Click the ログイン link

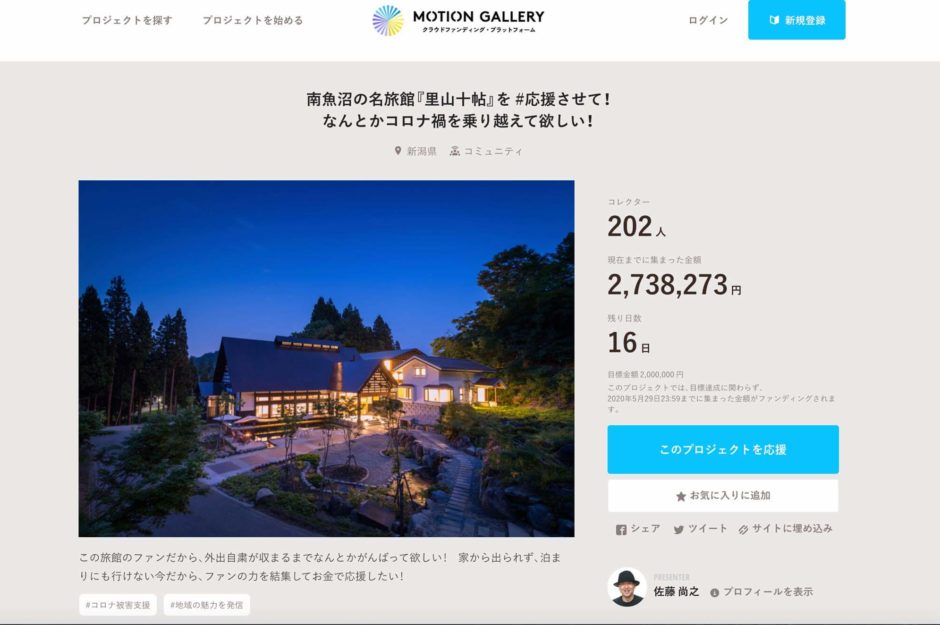click(708, 20)
